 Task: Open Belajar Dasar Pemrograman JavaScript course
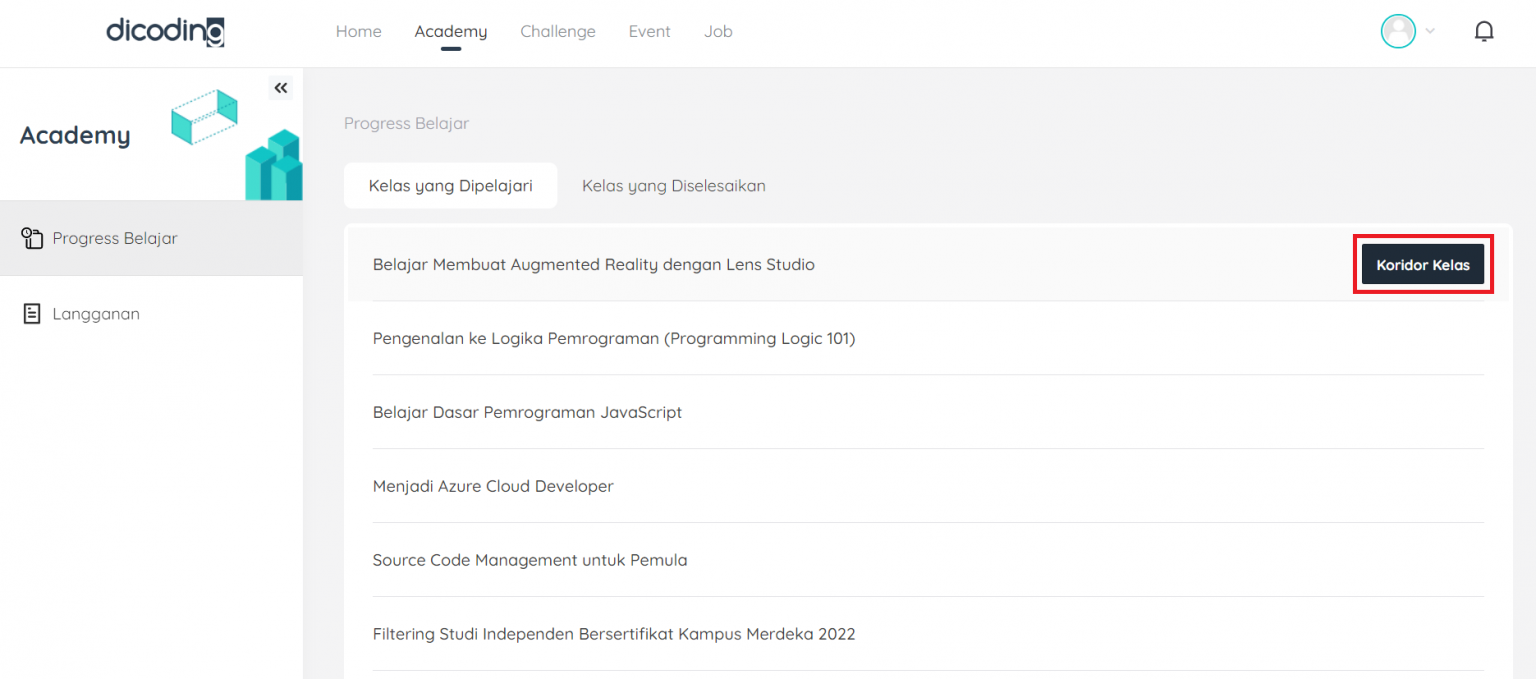click(528, 412)
